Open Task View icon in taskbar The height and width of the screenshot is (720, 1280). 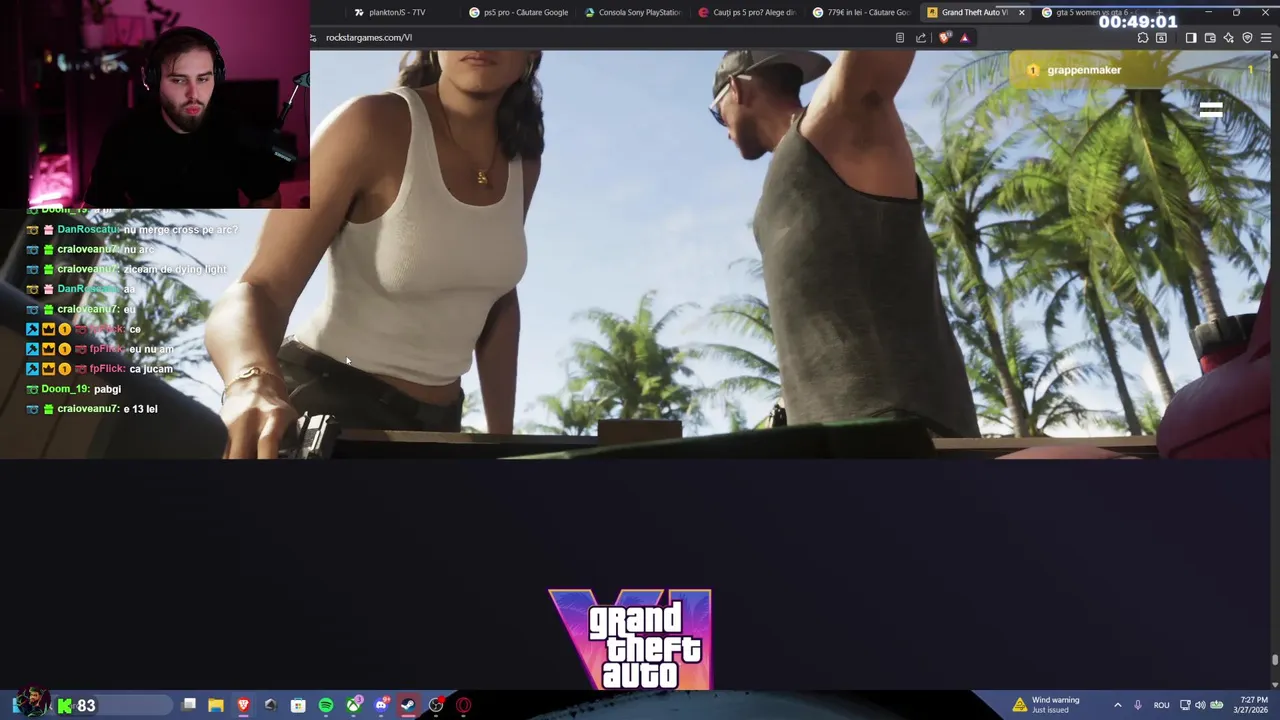tap(189, 705)
